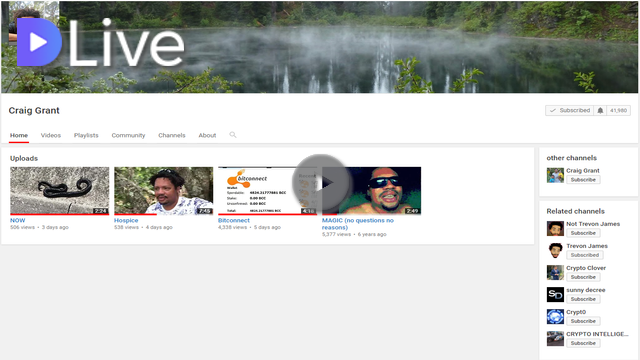Click the 2:24 duration badge on NOW
The width and height of the screenshot is (640, 360).
click(100, 211)
